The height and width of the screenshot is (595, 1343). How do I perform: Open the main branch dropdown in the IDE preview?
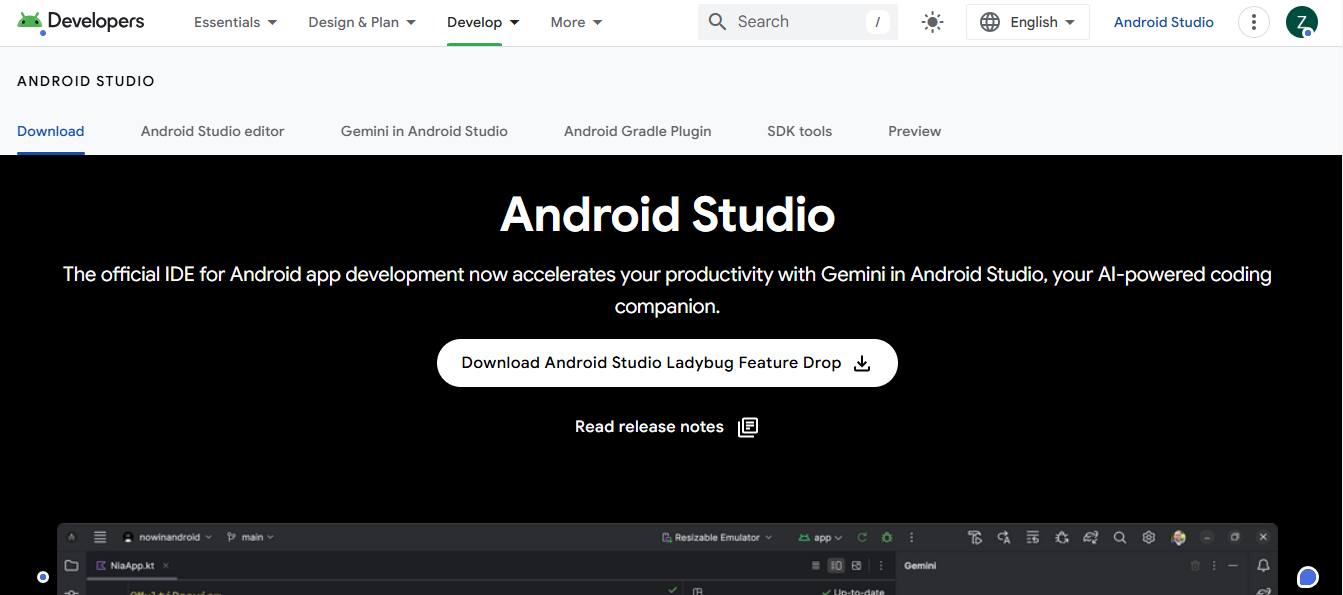pos(250,537)
